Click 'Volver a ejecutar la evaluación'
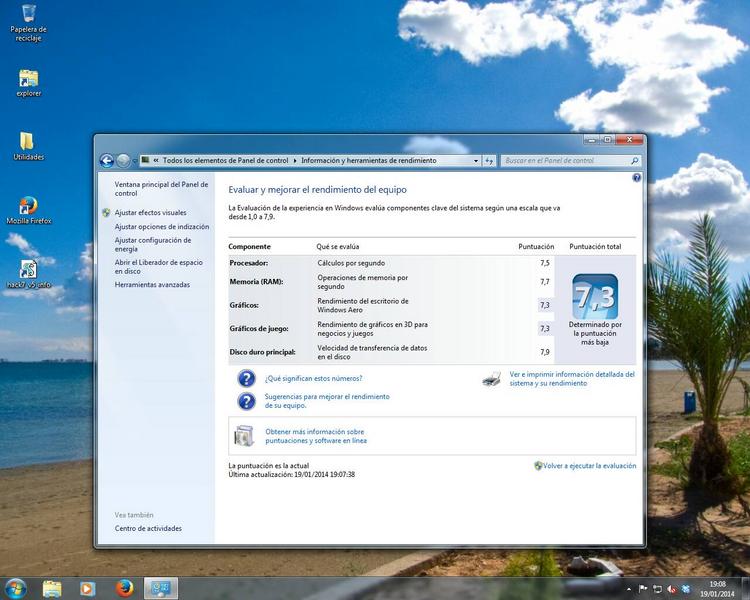The height and width of the screenshot is (600, 750). 589,466
